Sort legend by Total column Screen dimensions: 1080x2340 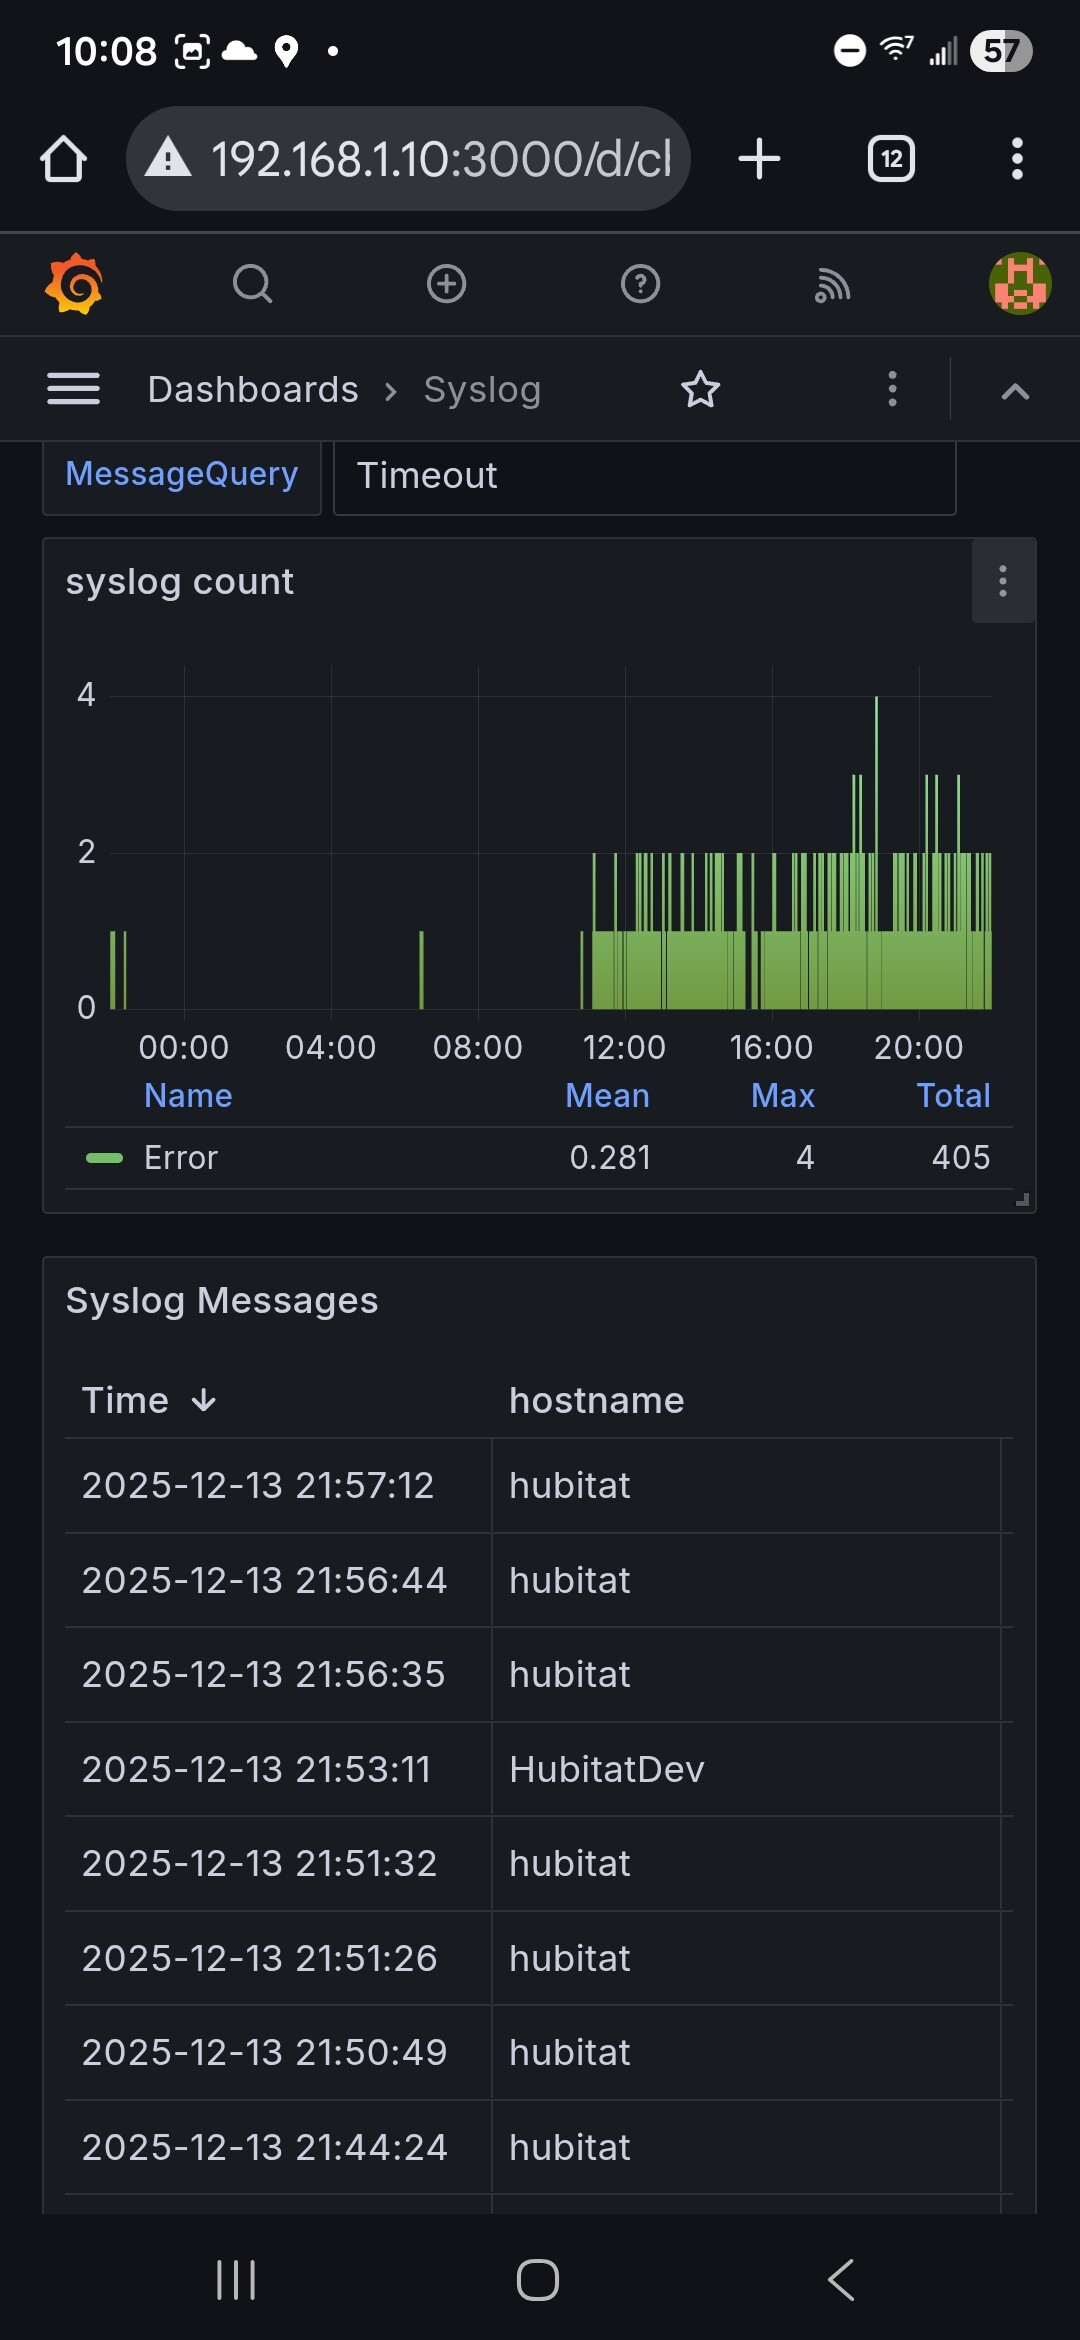[x=953, y=1096]
